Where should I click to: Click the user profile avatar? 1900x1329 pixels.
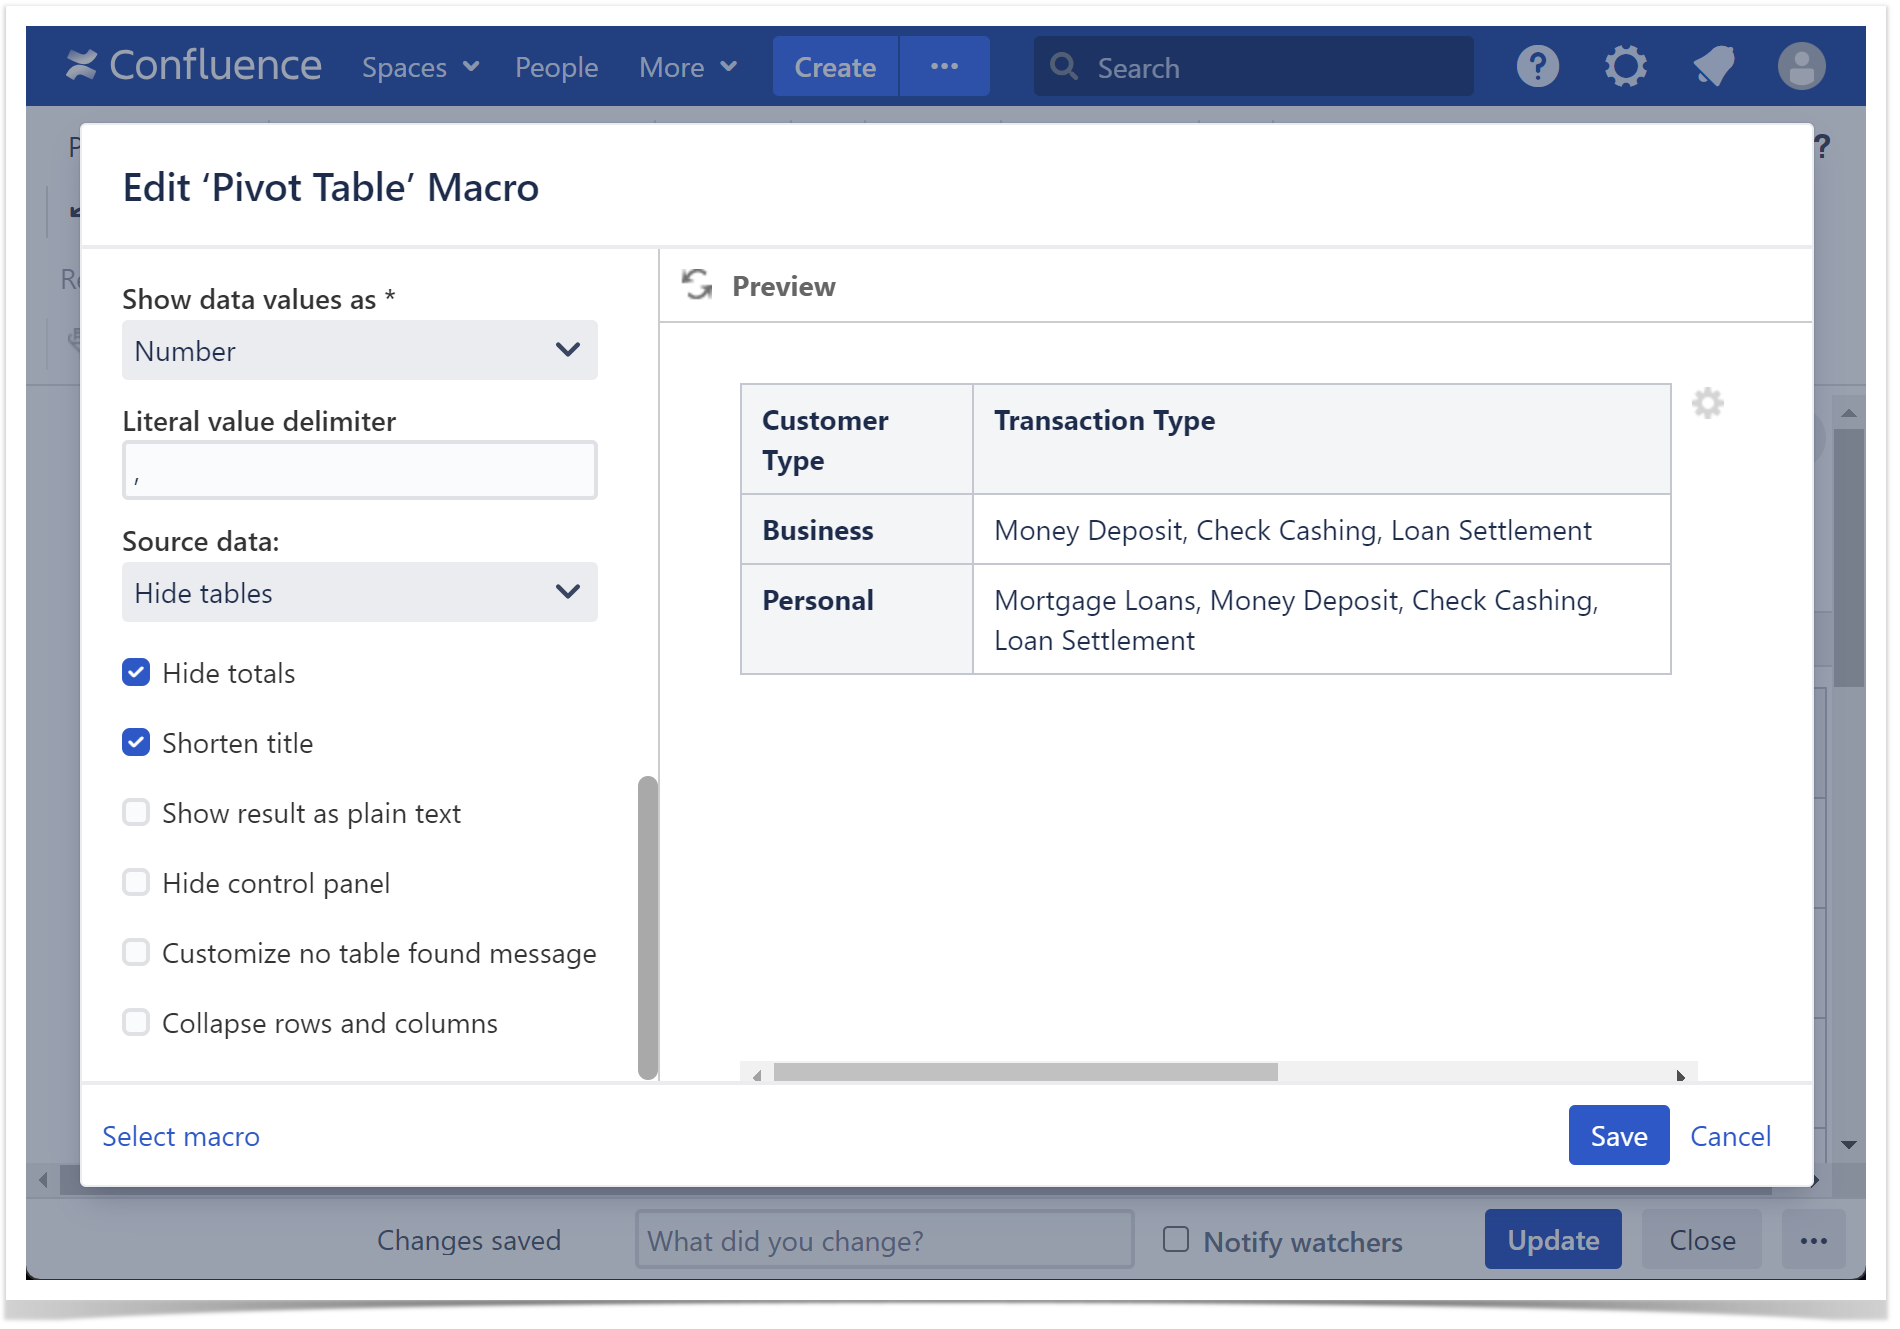click(x=1801, y=67)
